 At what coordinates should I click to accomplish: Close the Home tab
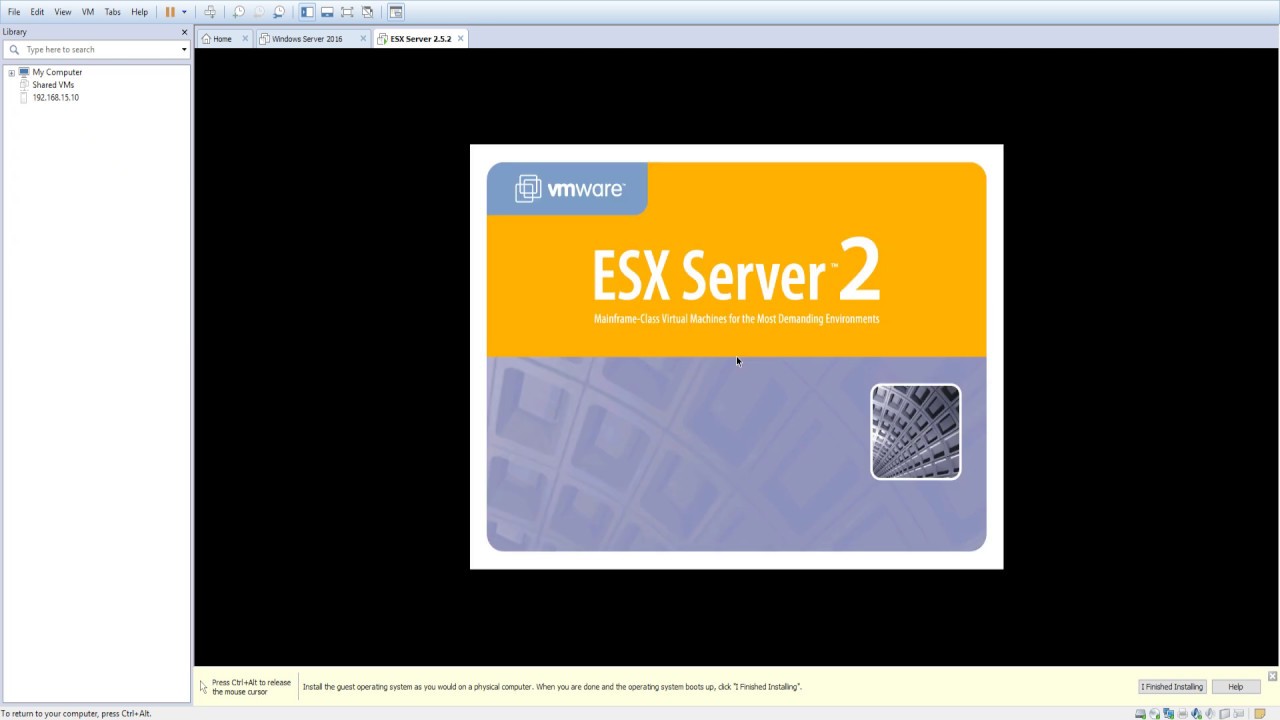point(245,39)
